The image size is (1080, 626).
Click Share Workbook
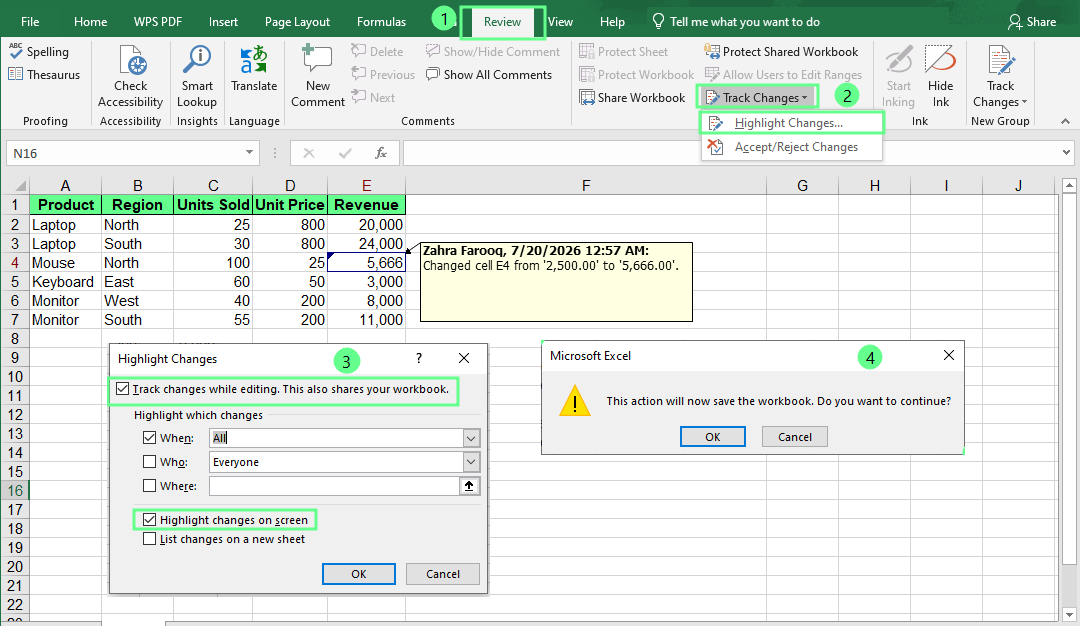pyautogui.click(x=632, y=97)
